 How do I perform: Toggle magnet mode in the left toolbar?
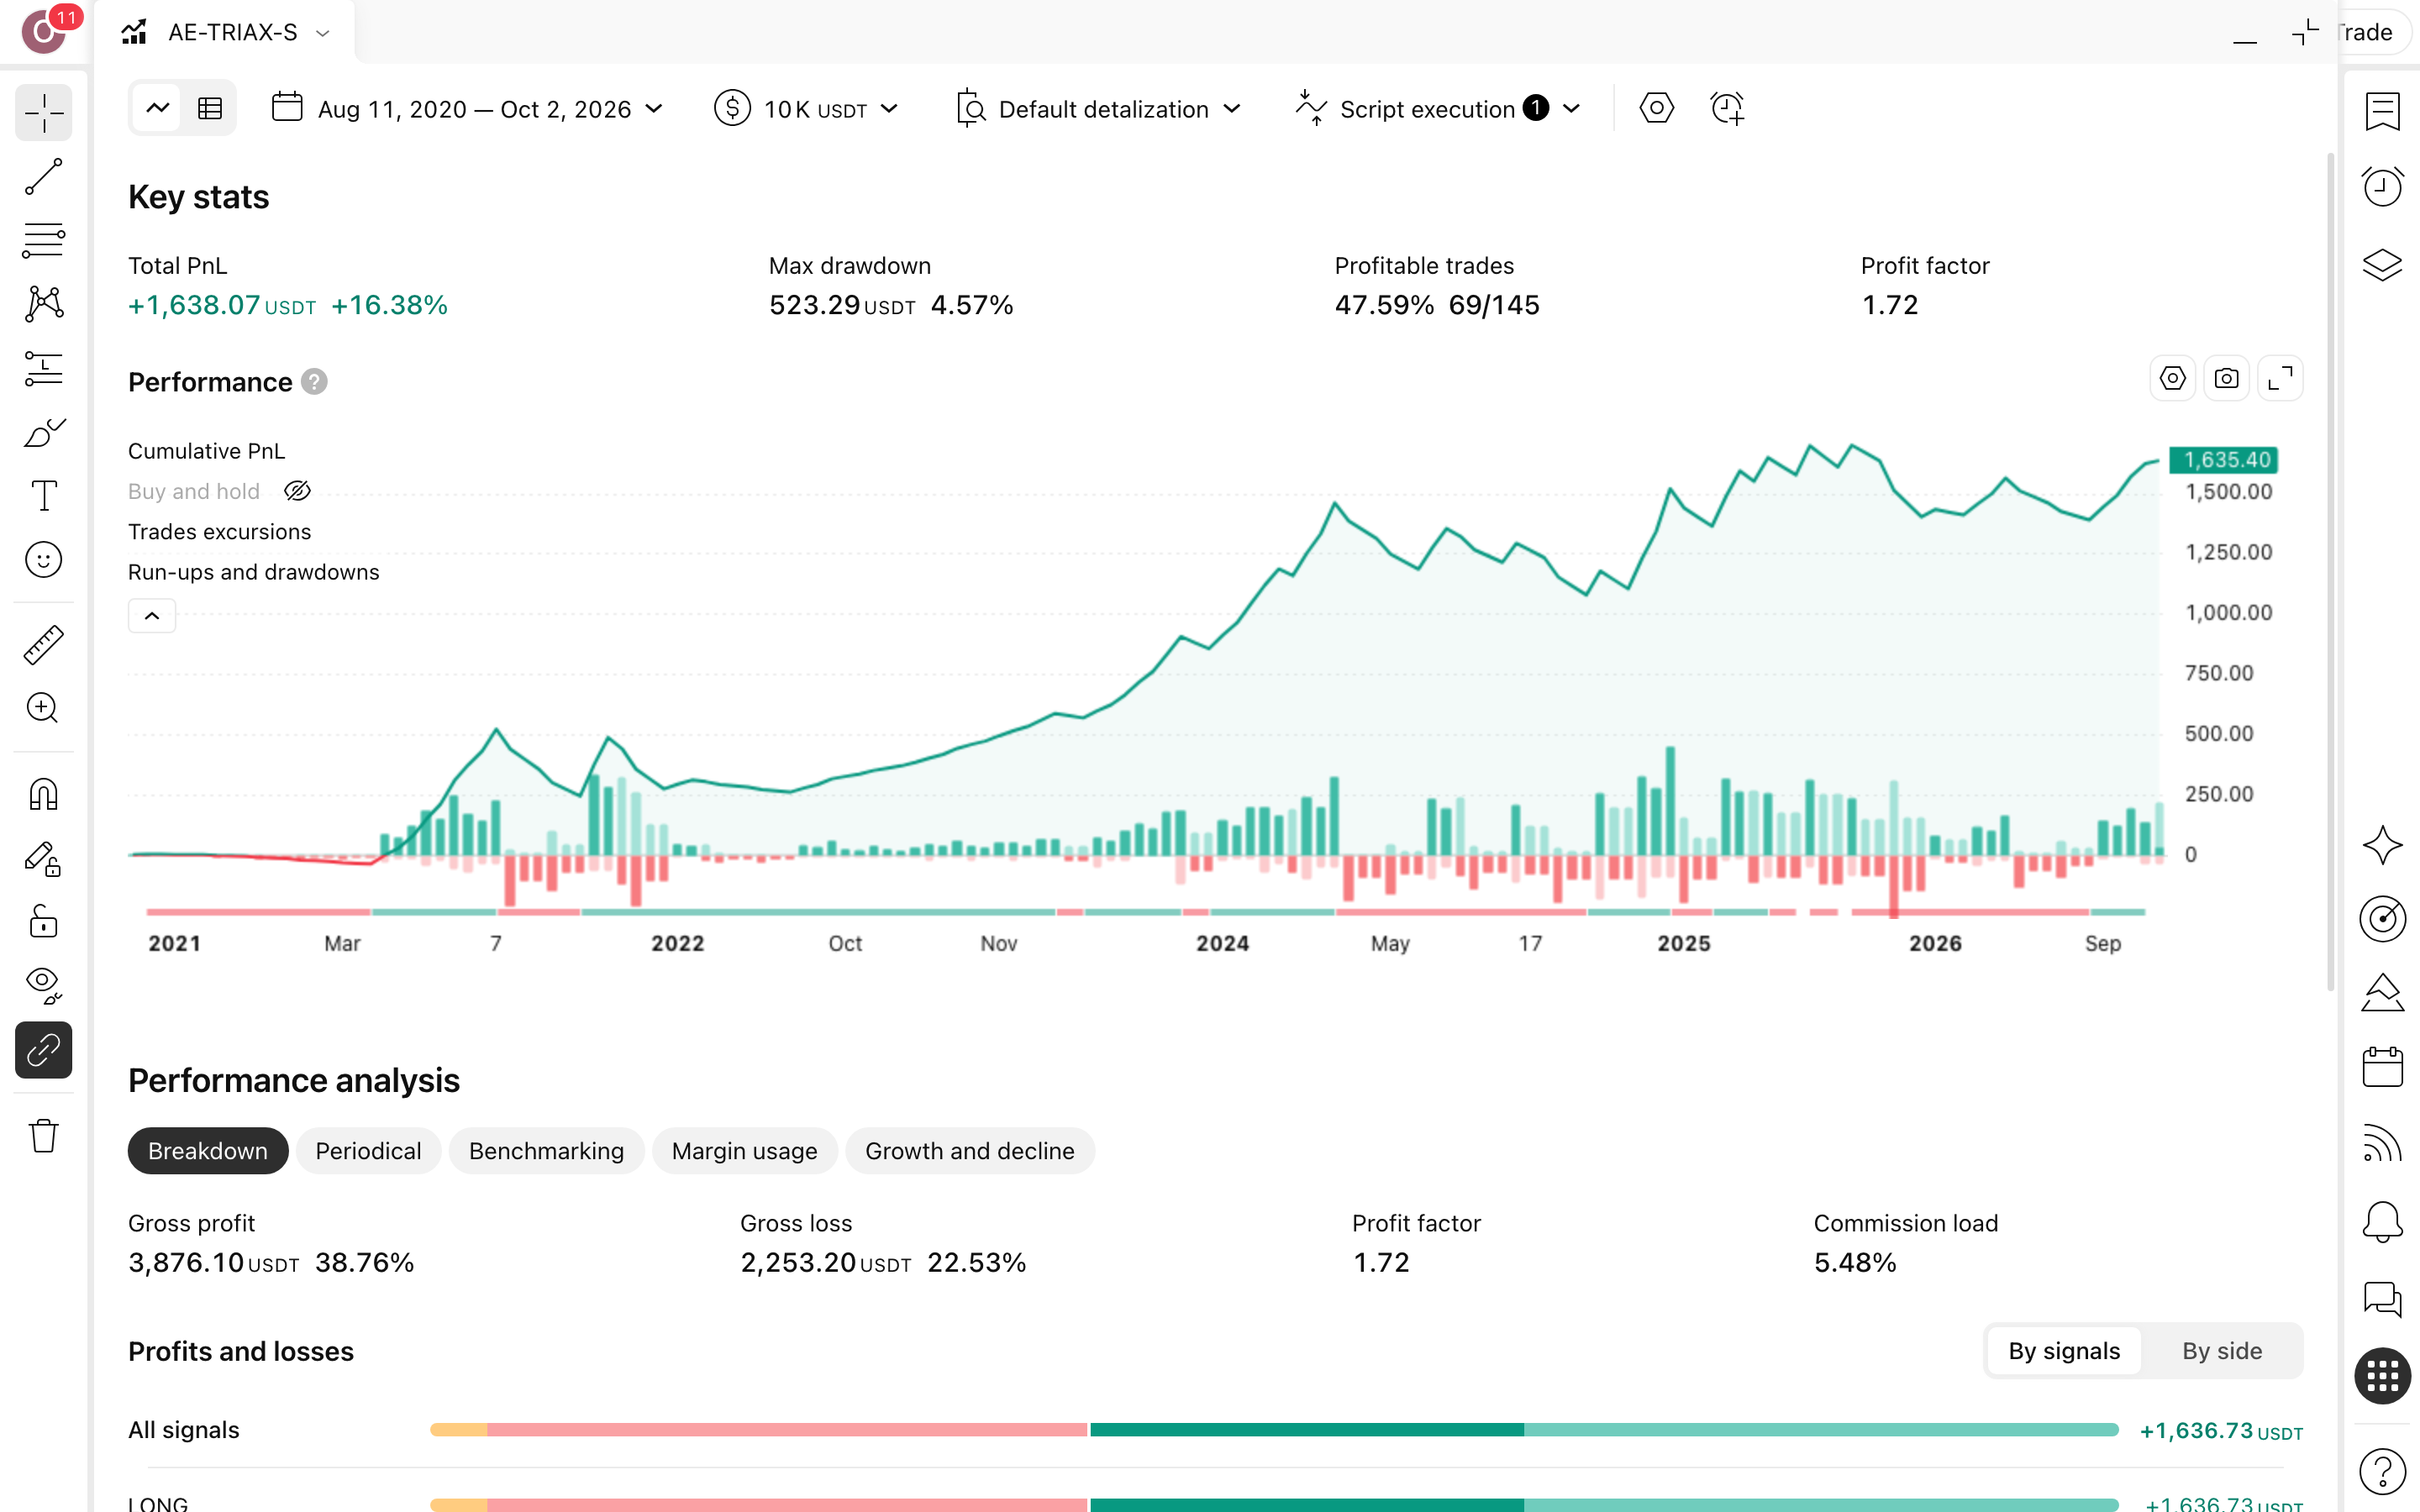point(44,794)
